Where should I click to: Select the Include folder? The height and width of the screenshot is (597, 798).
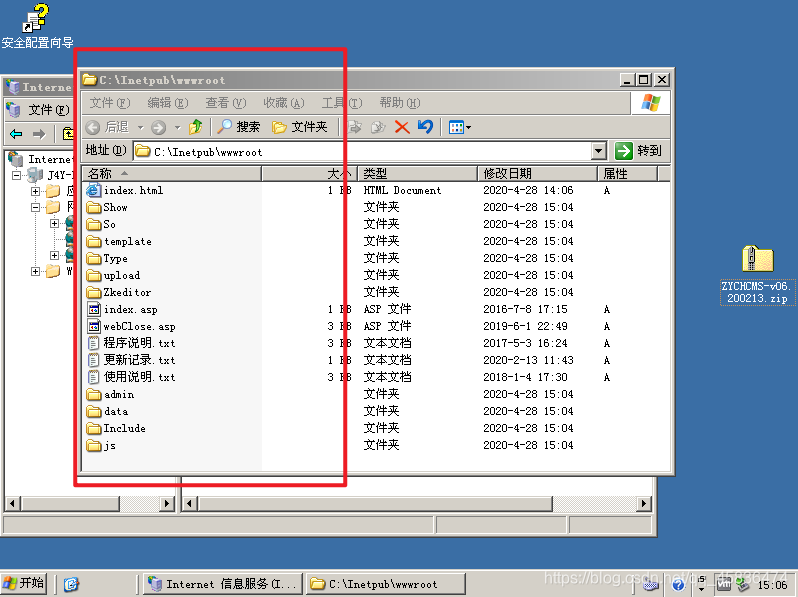(x=116, y=429)
